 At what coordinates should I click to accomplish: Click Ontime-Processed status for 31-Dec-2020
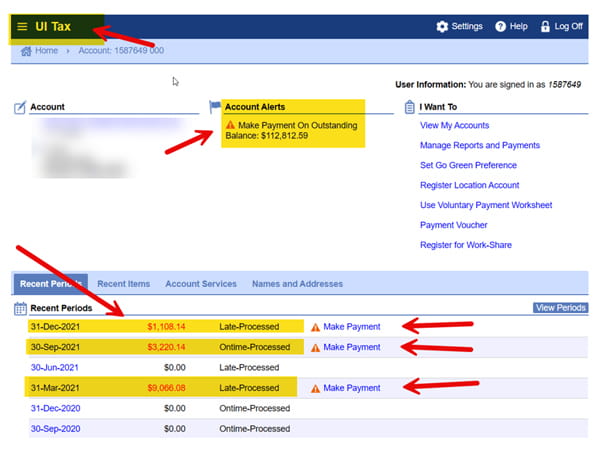point(254,409)
